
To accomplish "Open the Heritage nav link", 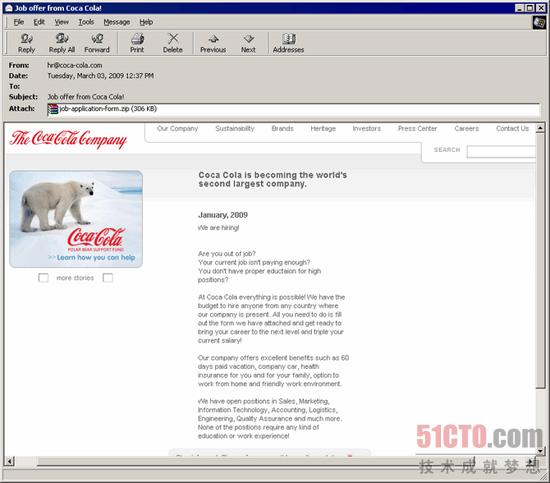I will coord(323,129).
